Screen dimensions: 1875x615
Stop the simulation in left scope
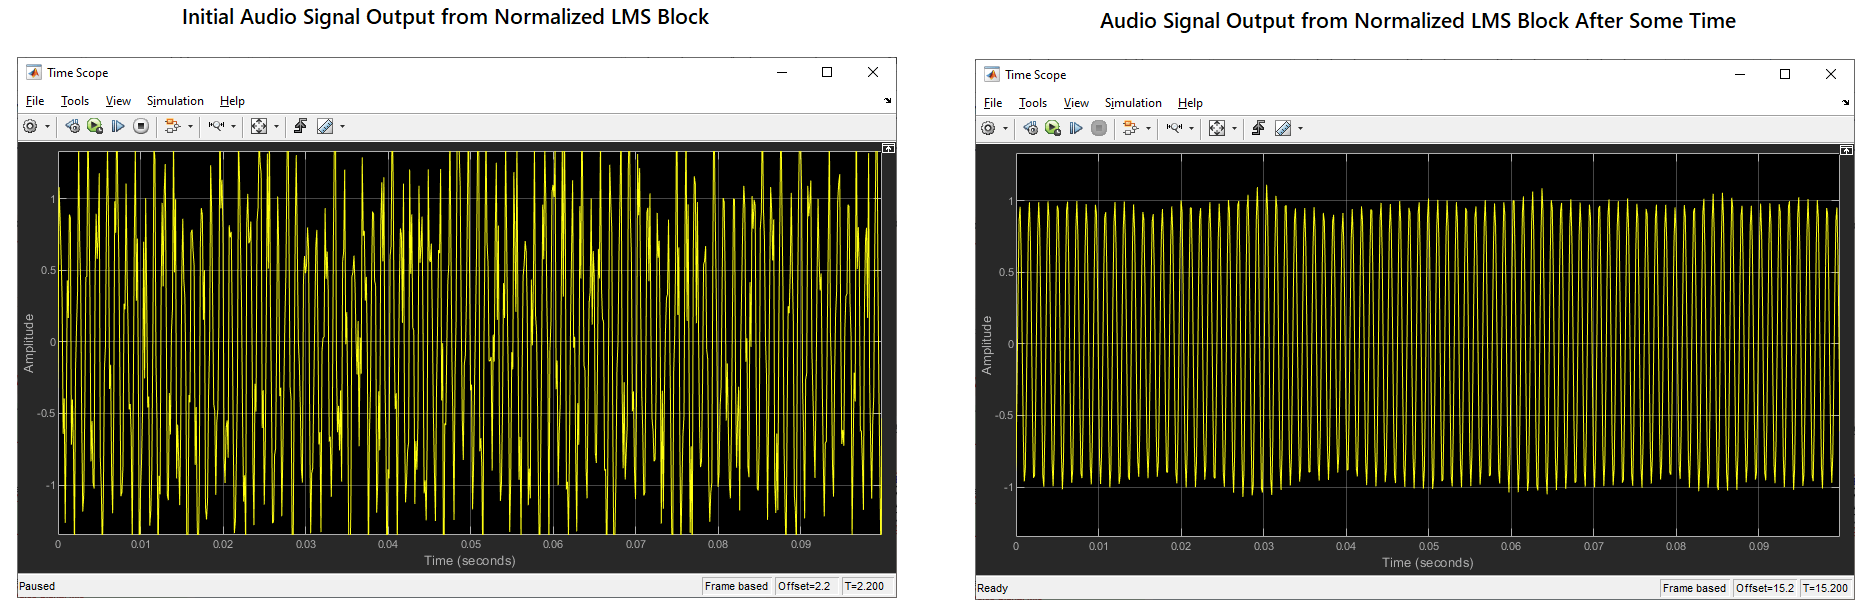pyautogui.click(x=141, y=126)
